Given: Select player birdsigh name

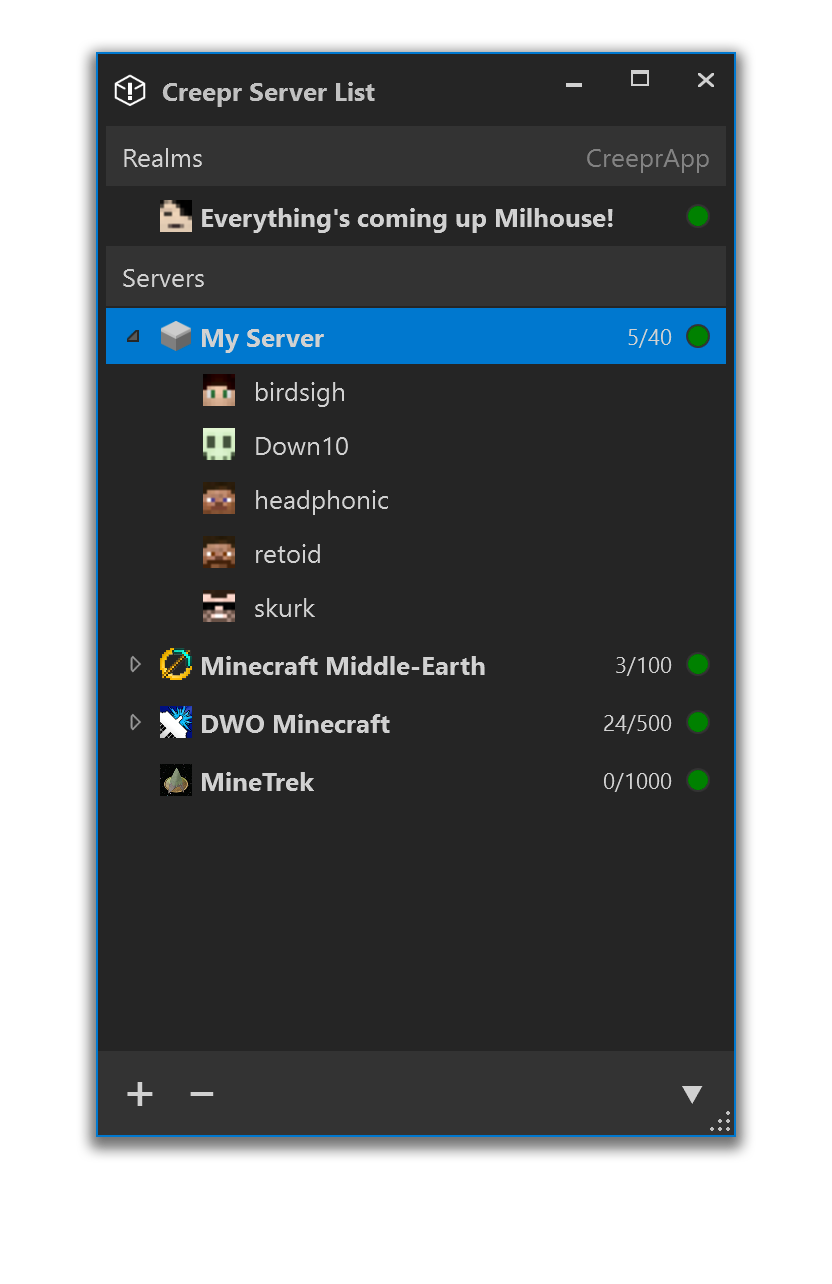Looking at the screenshot, I should click(x=300, y=392).
